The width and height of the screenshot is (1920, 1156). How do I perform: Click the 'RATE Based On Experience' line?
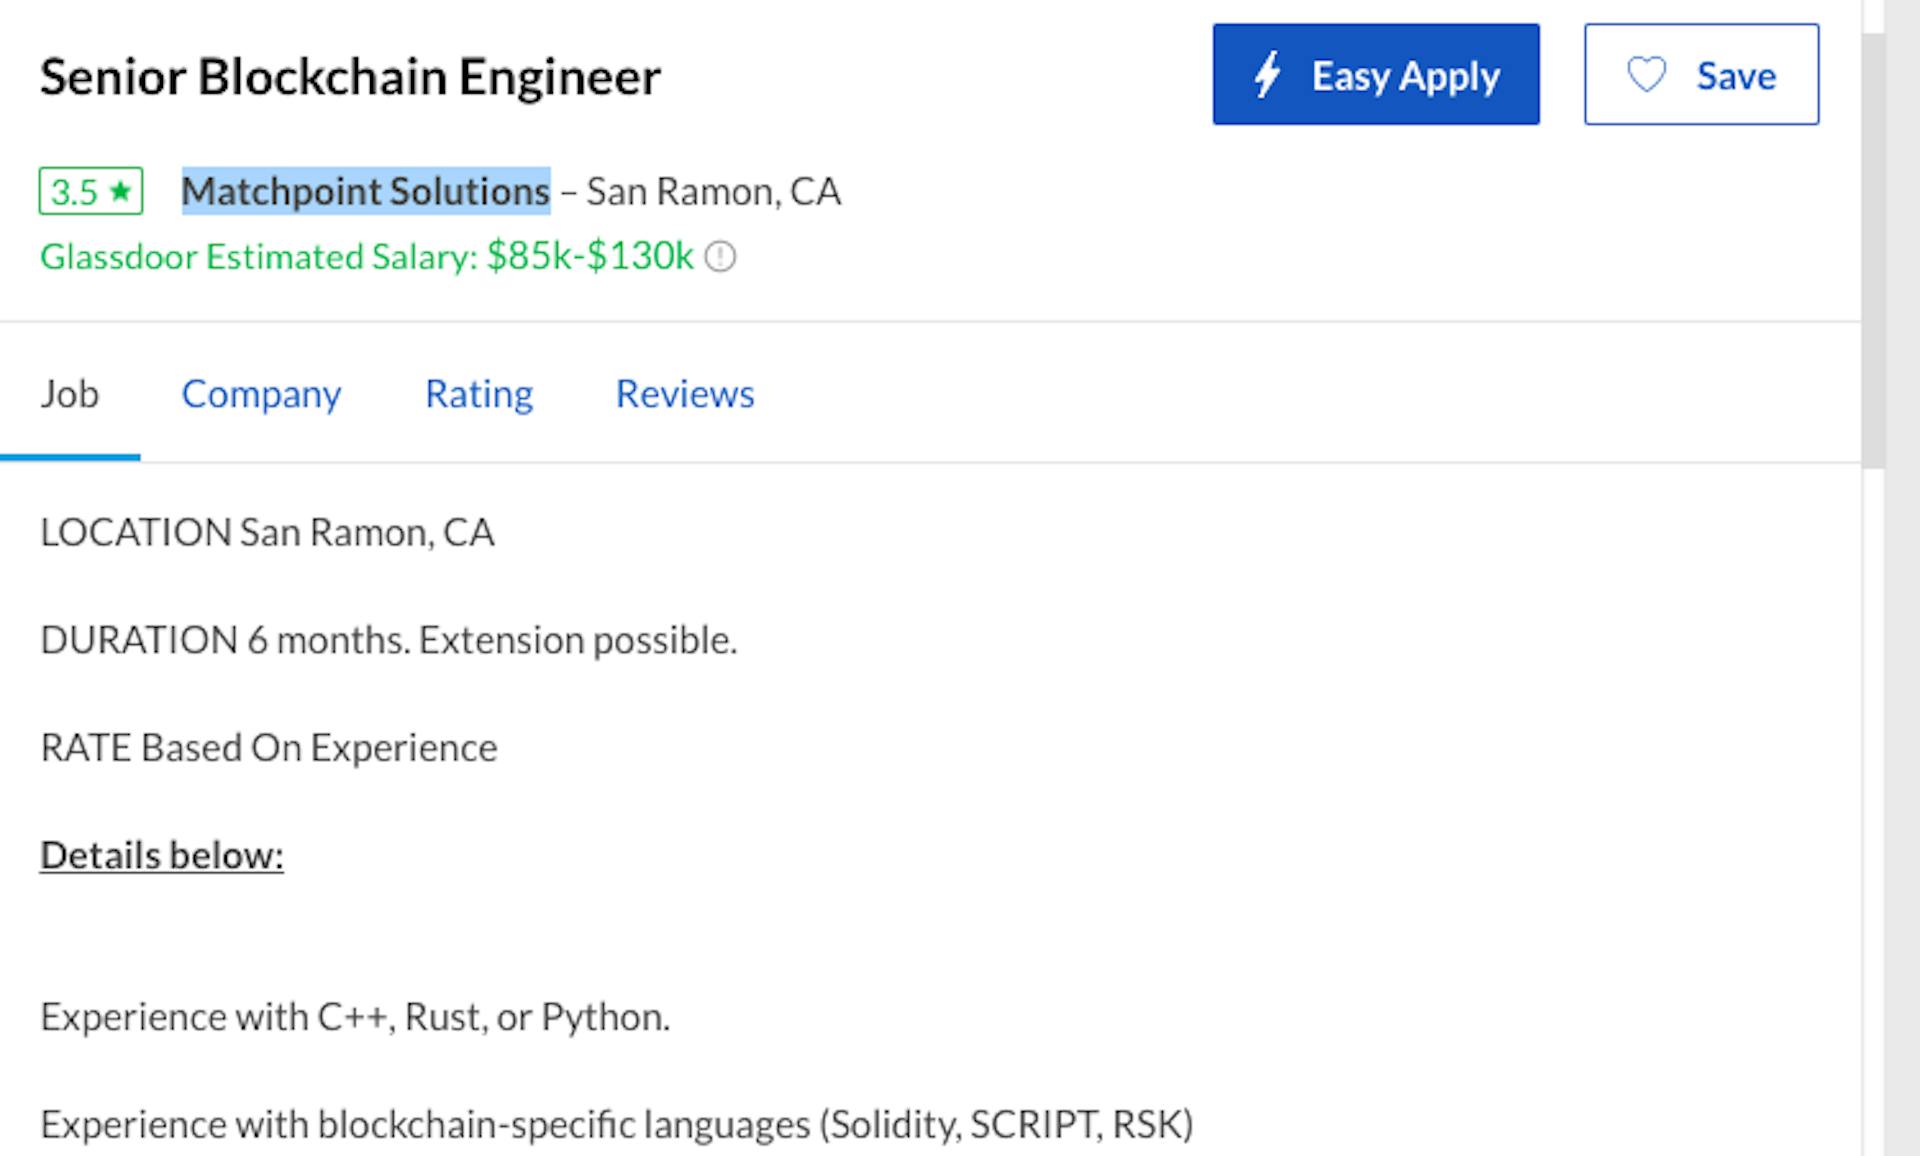point(268,748)
